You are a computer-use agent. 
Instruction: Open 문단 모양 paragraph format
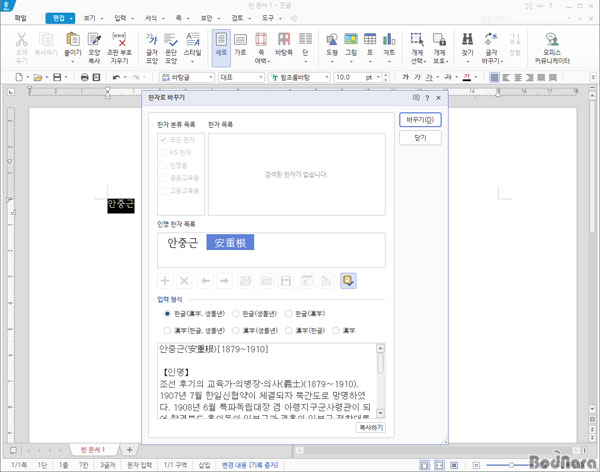pos(171,48)
